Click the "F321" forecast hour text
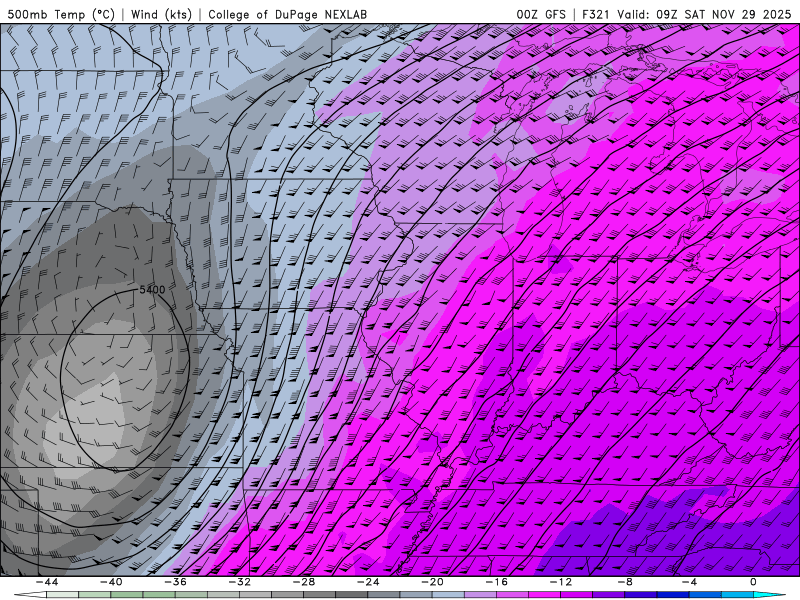Screen dimensions: 800x600 click(595, 14)
